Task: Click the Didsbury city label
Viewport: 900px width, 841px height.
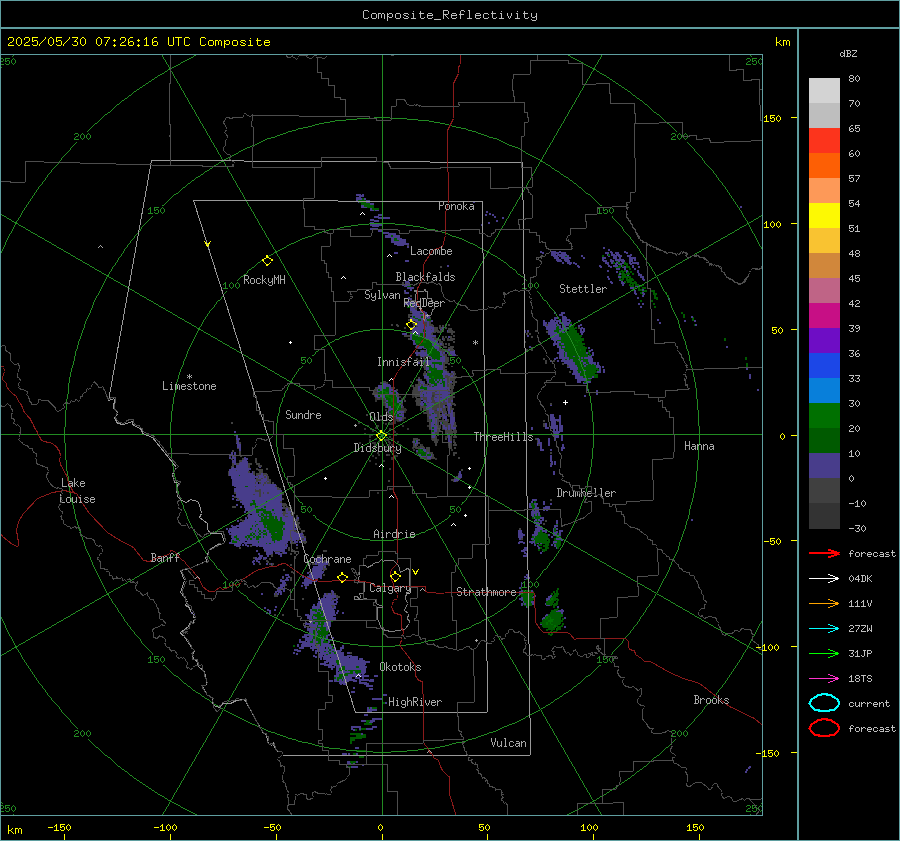Action: (377, 448)
